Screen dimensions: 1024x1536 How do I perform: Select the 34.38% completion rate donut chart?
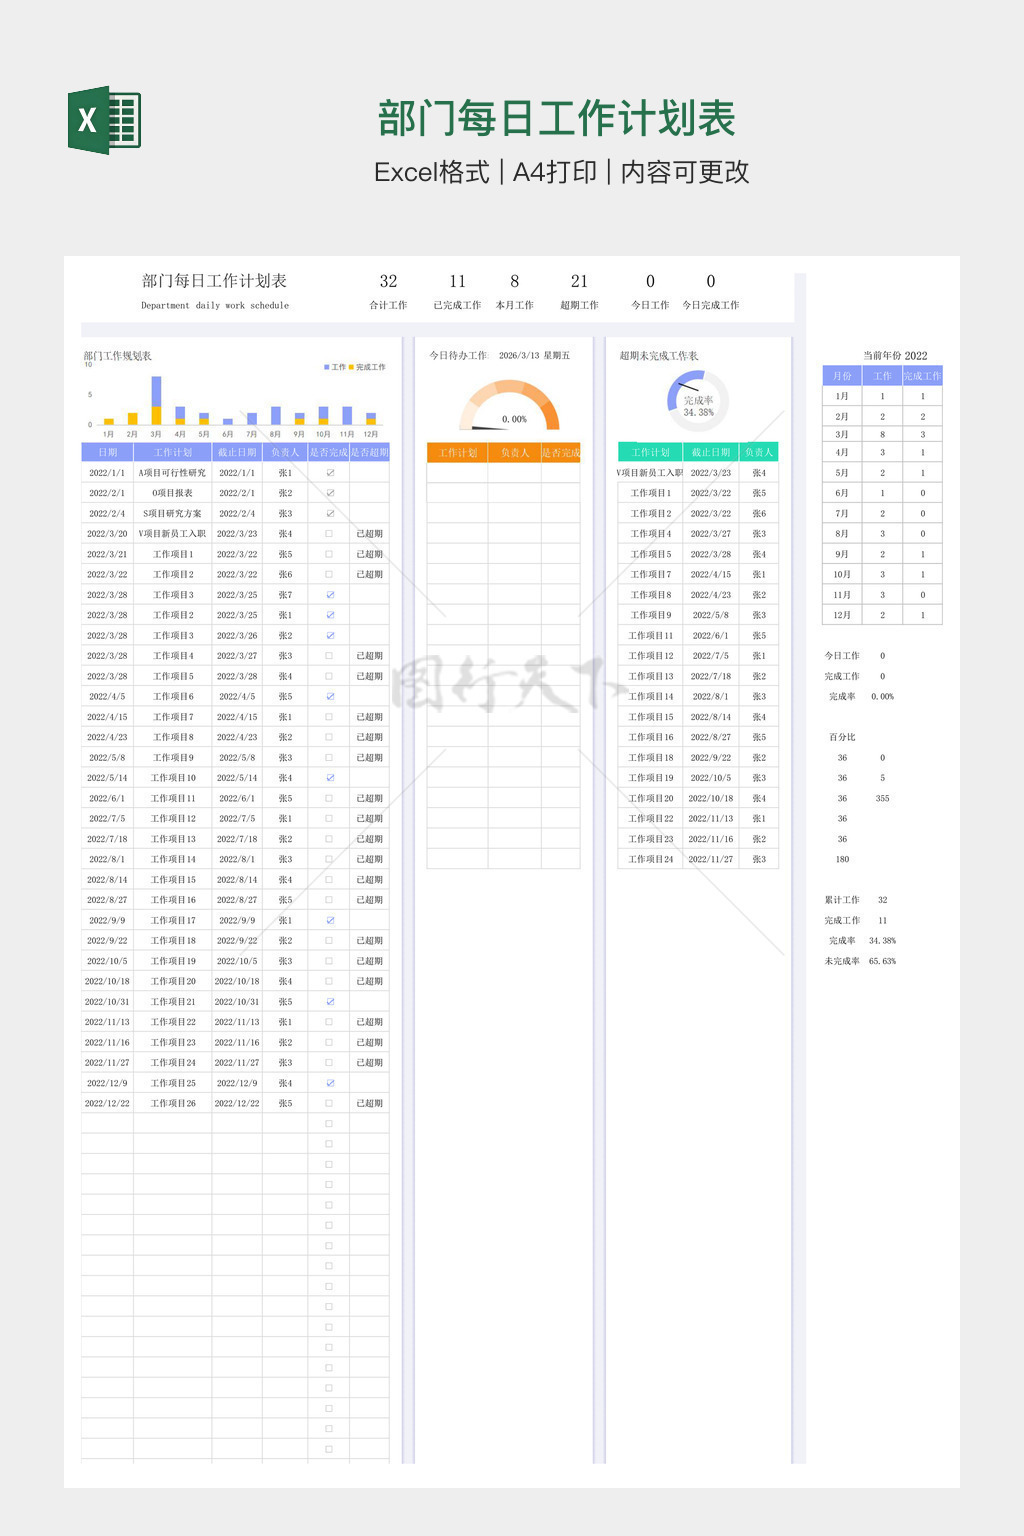pyautogui.click(x=698, y=400)
